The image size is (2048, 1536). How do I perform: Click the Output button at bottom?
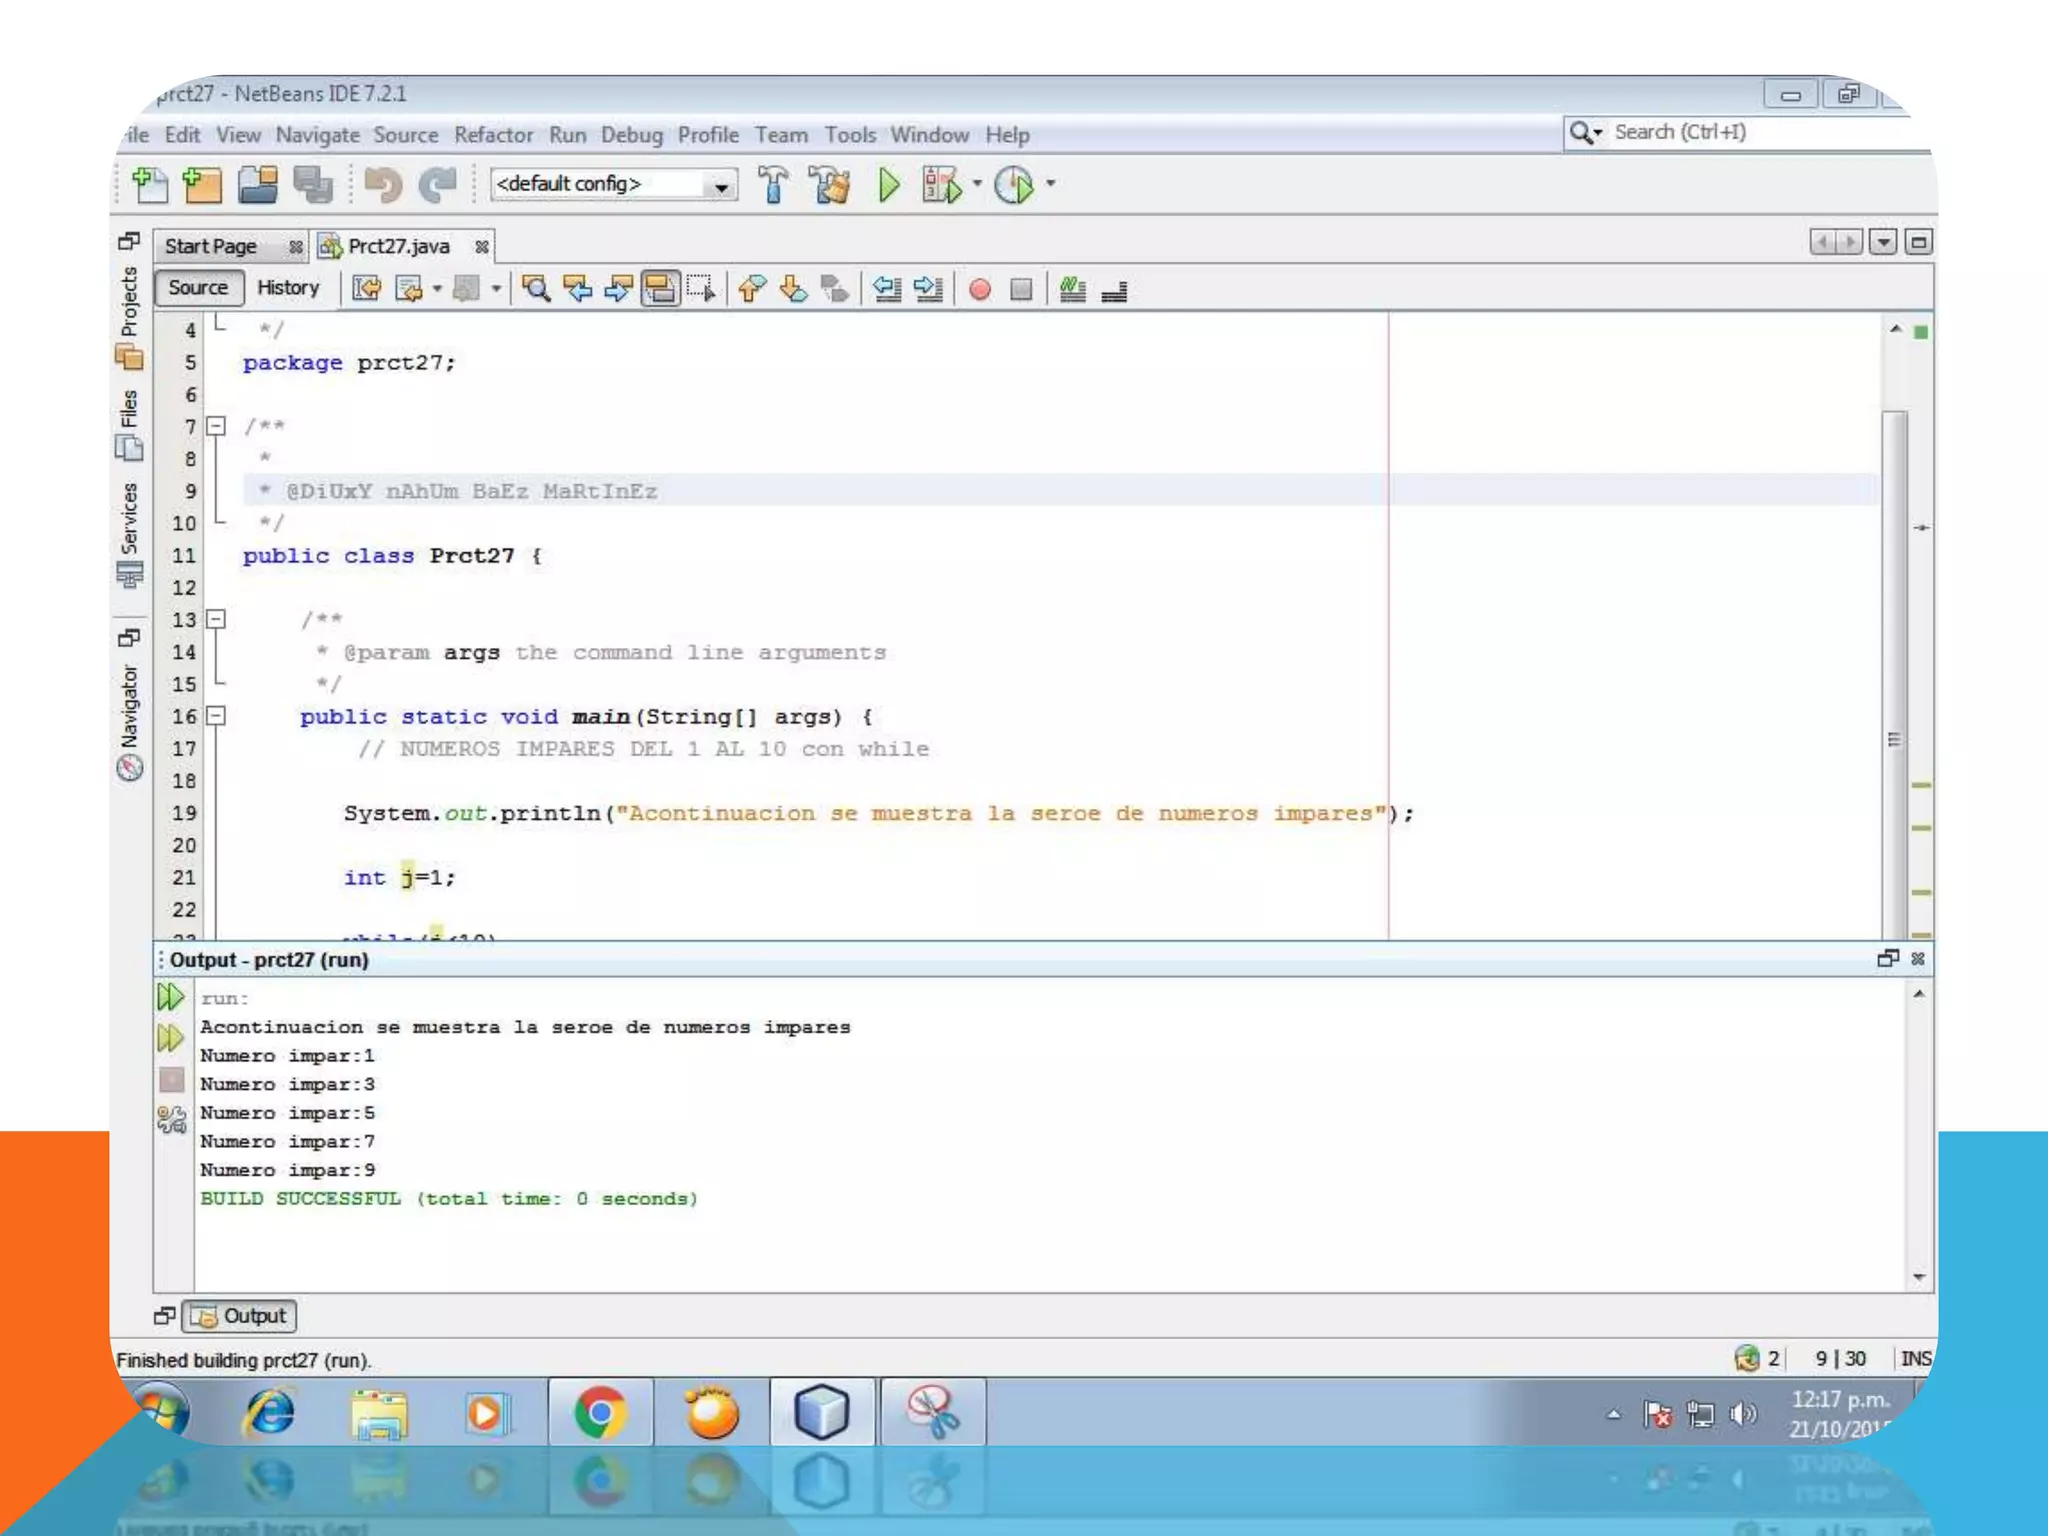tap(240, 1316)
